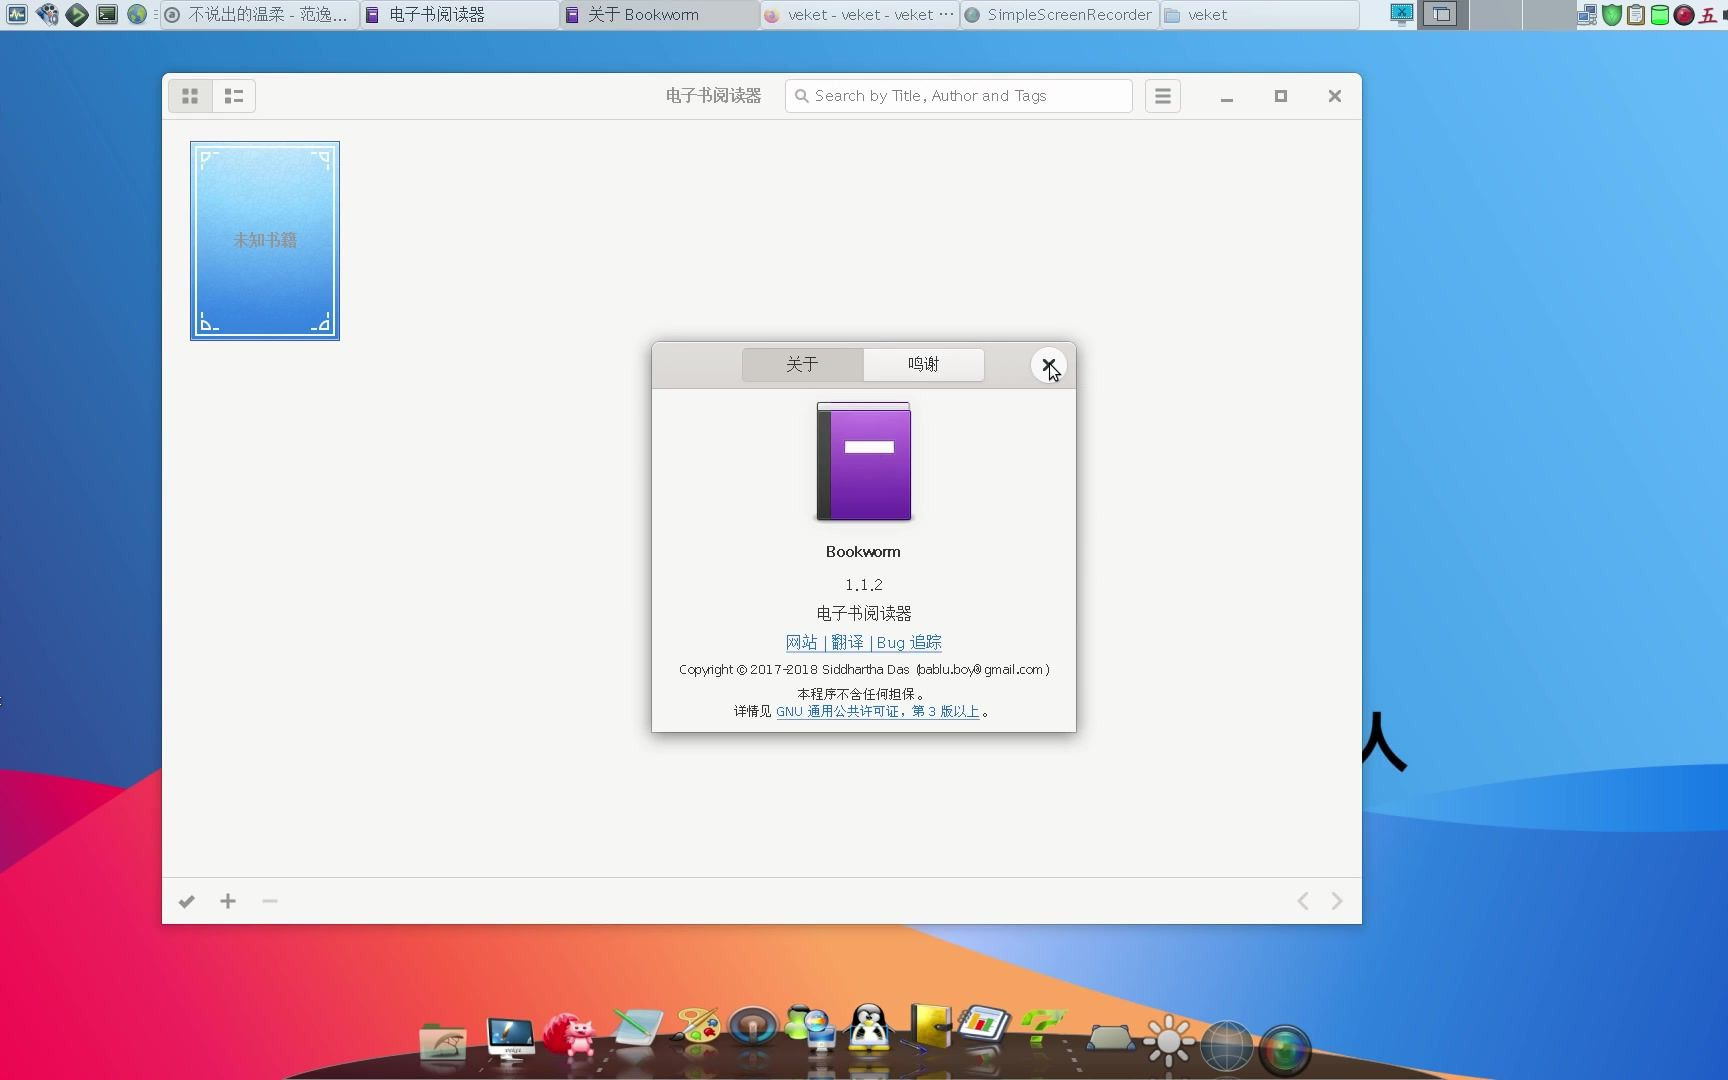Switch library to grid view
Viewport: 1728px width, 1080px height.
click(190, 96)
